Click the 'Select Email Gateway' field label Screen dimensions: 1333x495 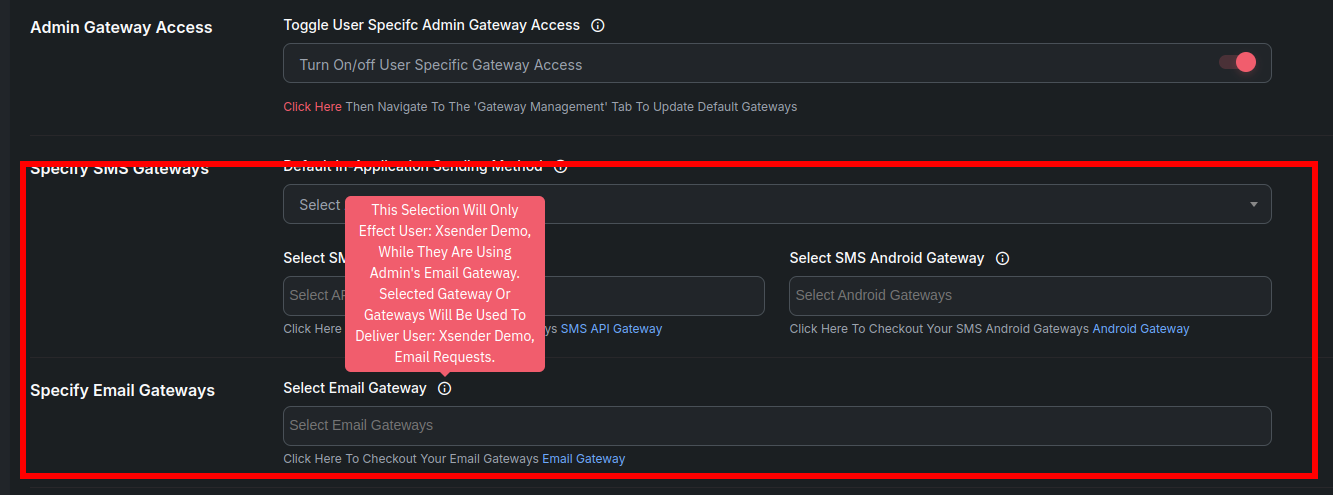pyautogui.click(x=354, y=388)
